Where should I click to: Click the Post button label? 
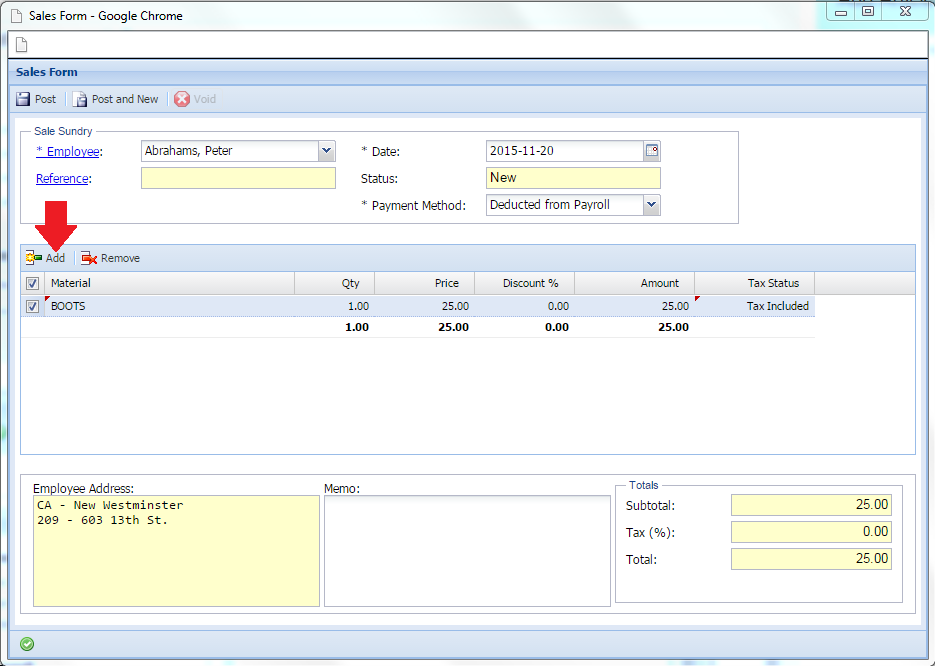[x=45, y=99]
